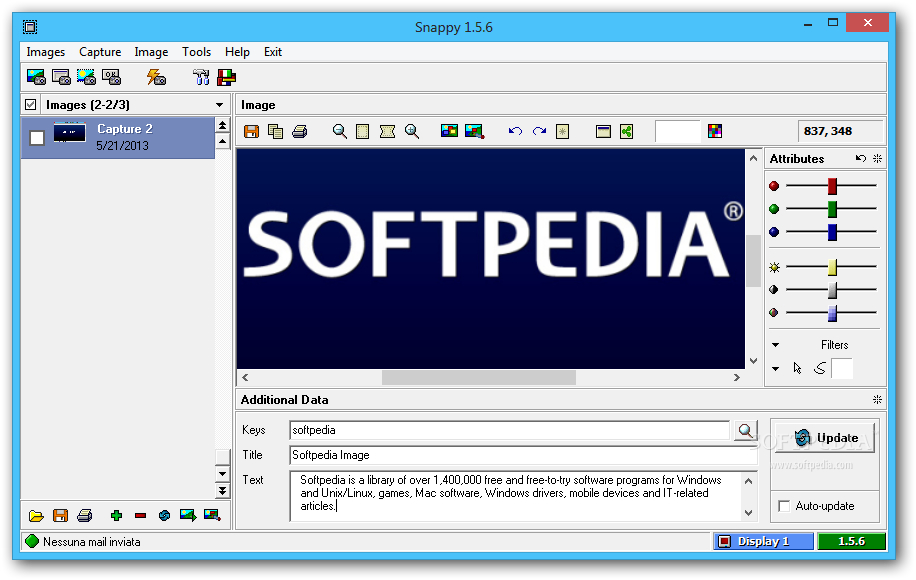Click the green share icon
The width and height of the screenshot is (916, 580).
pos(627,131)
